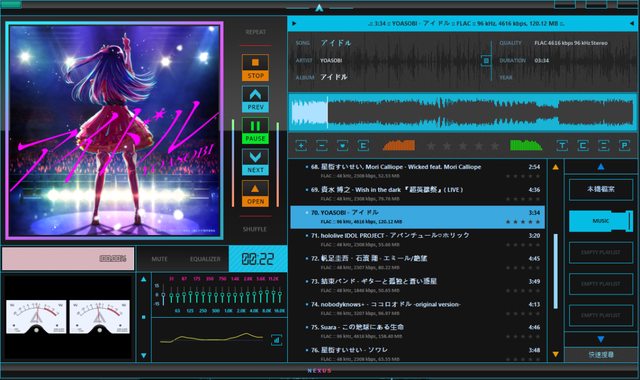Skip to next track with NEXT
The width and height of the screenshot is (640, 380).
click(255, 162)
